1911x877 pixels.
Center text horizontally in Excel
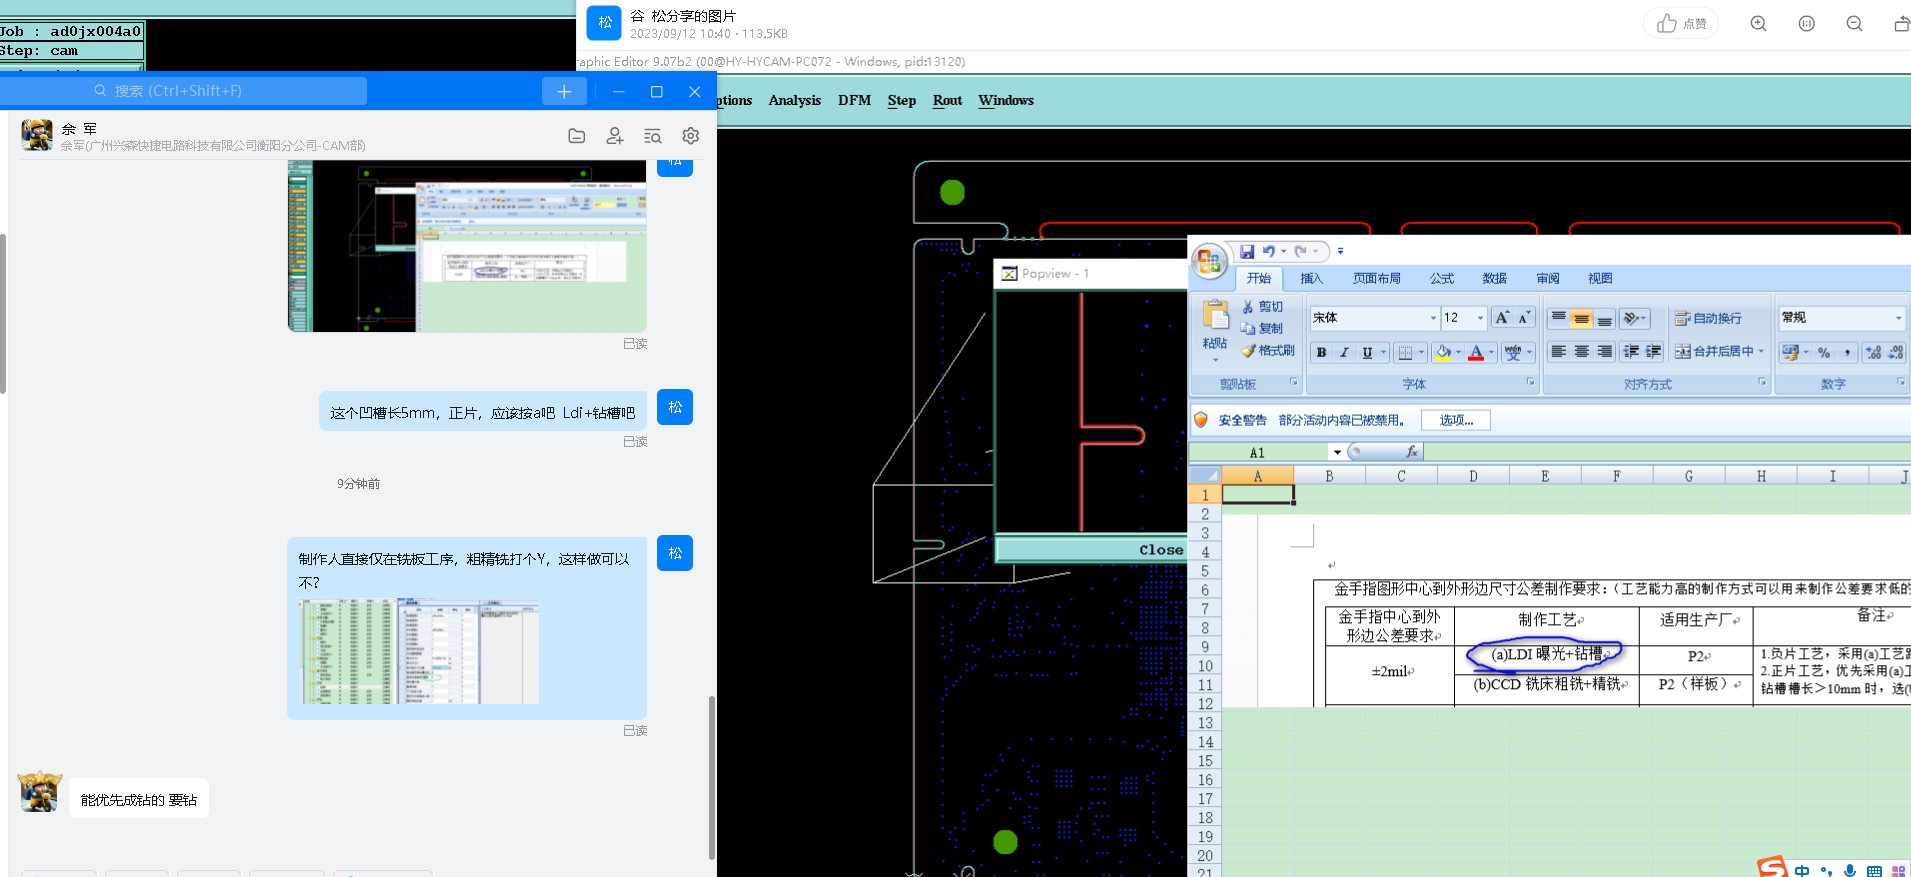[1581, 352]
